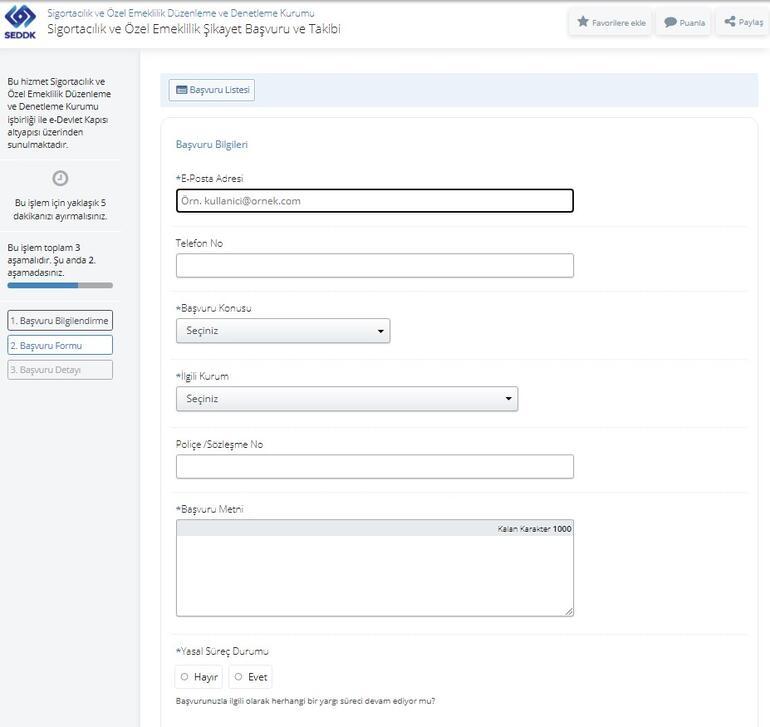Click the page title Sigortacılık ve Özel Emeklilik Şikayet Başvuru ve Takibi

click(194, 29)
